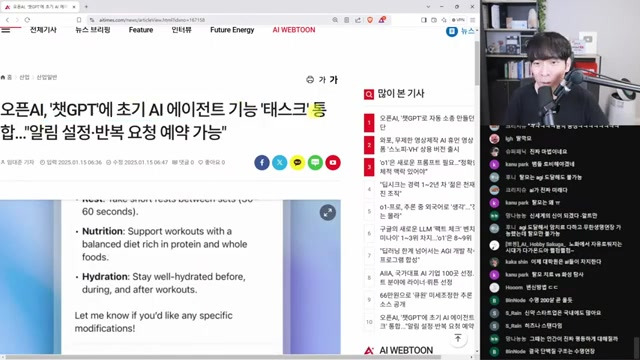This screenshot has width=640, height=360.
Task: Open a new browser tab with plus
Action: [x=86, y=7]
